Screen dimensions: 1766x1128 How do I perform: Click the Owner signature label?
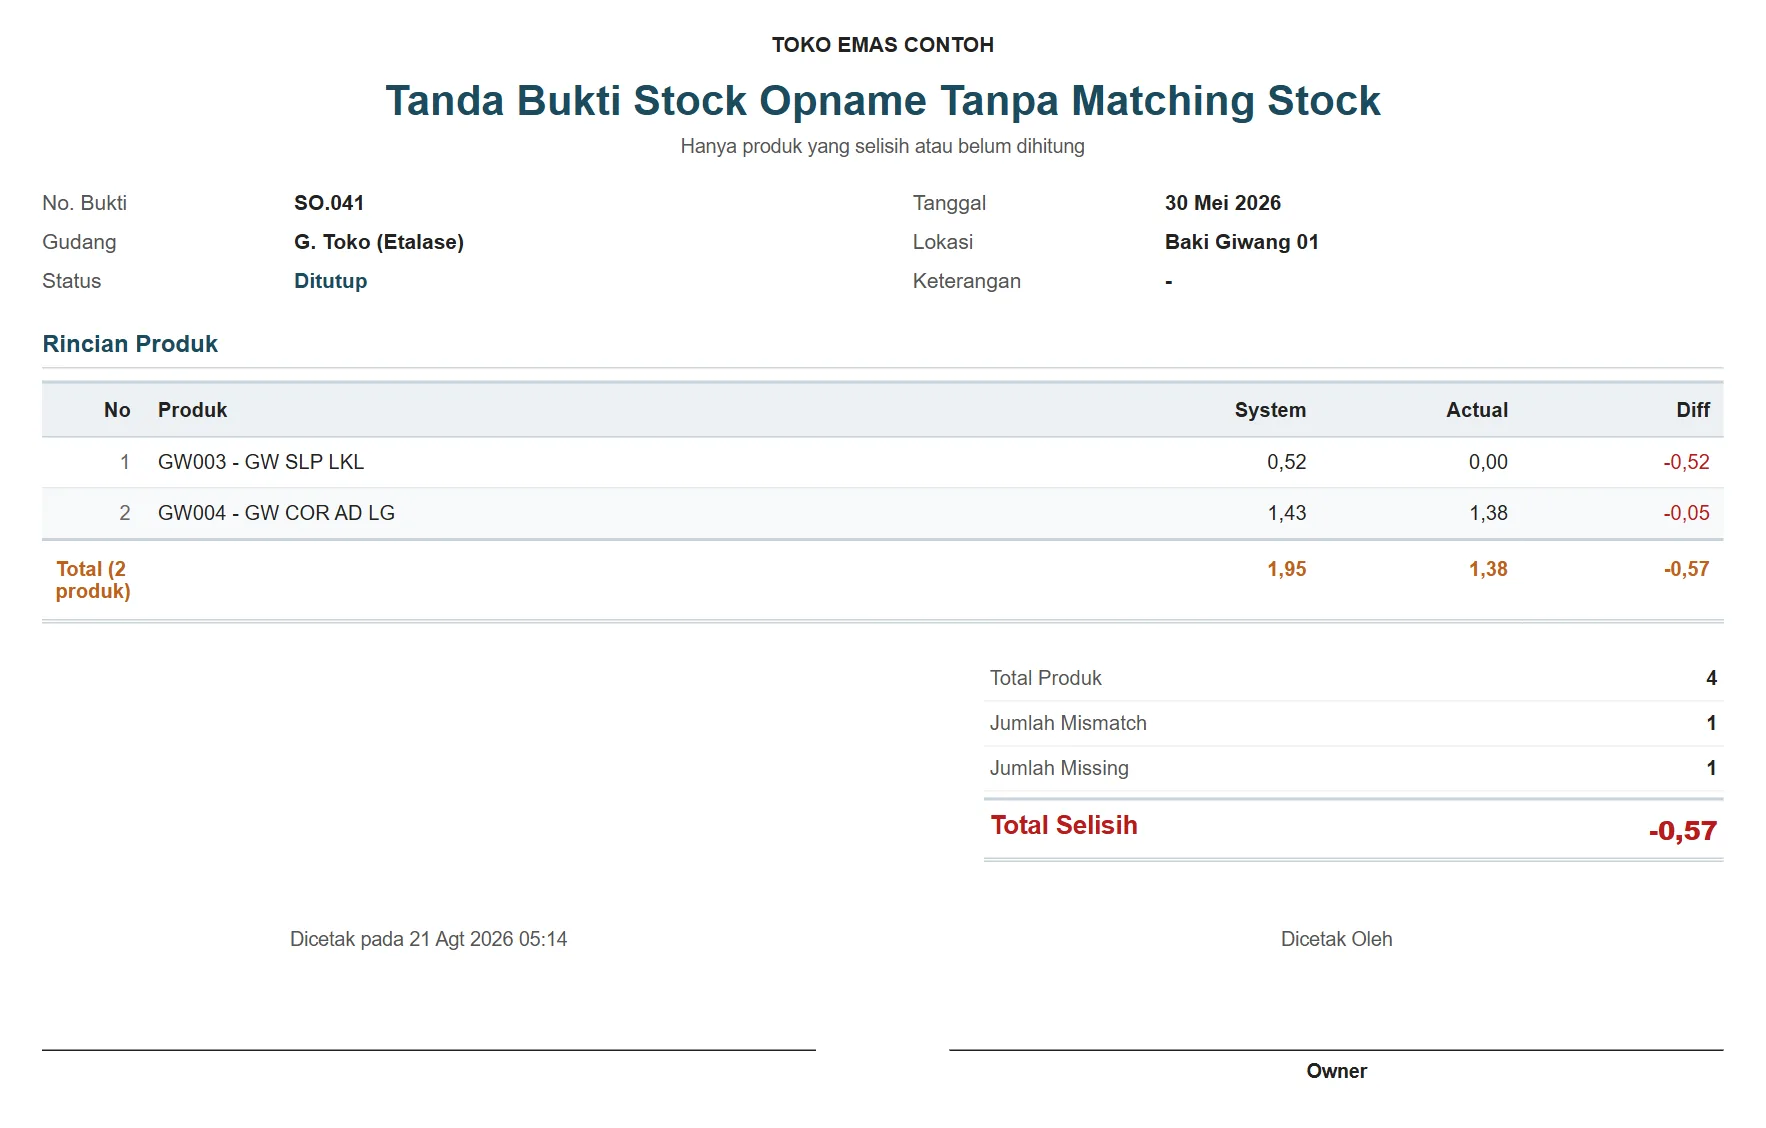point(1336,1071)
